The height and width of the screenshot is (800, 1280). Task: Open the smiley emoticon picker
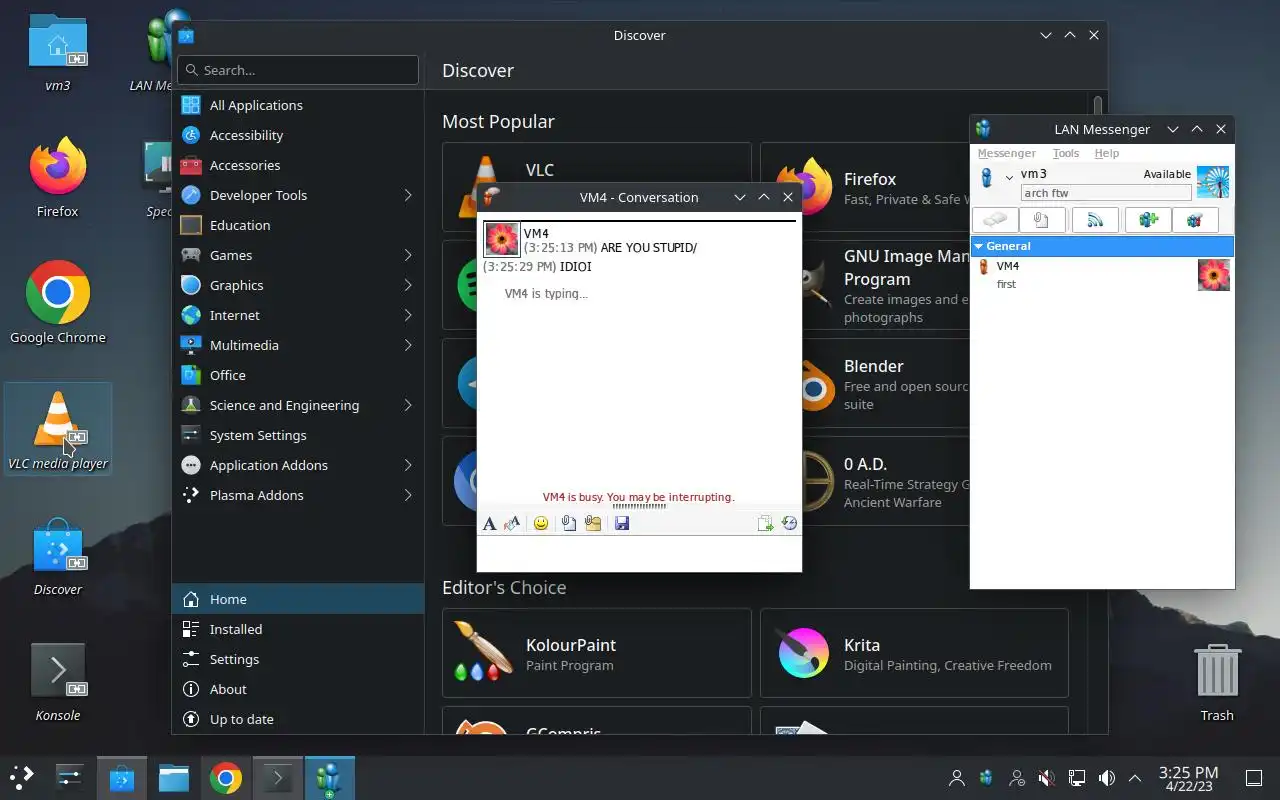click(x=541, y=523)
